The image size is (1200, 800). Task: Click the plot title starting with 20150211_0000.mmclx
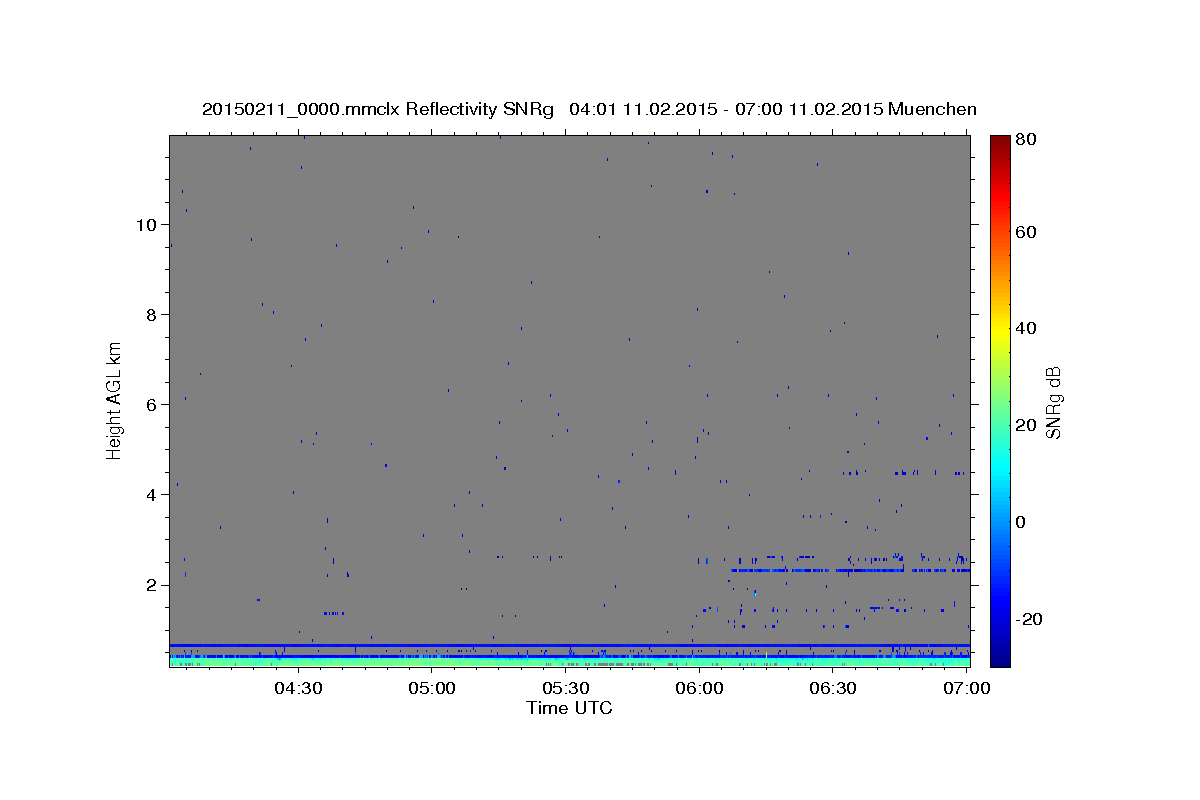coord(589,109)
